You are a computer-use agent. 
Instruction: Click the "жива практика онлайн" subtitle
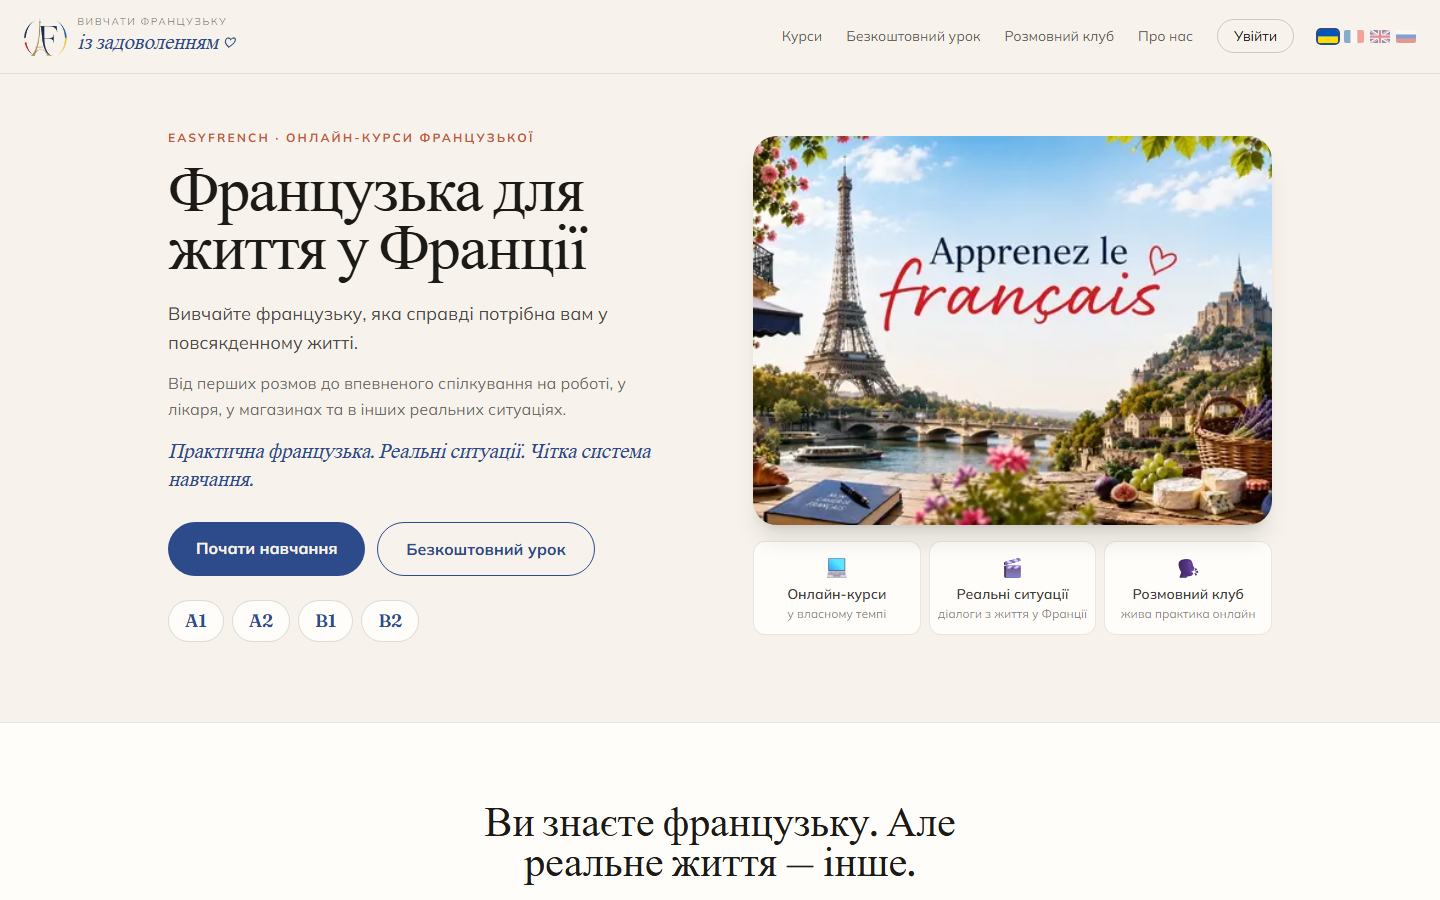[1188, 614]
